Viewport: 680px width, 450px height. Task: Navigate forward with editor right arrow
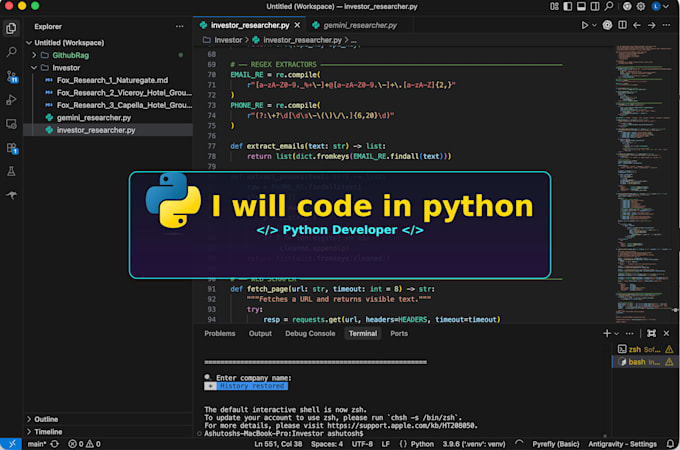(651, 26)
